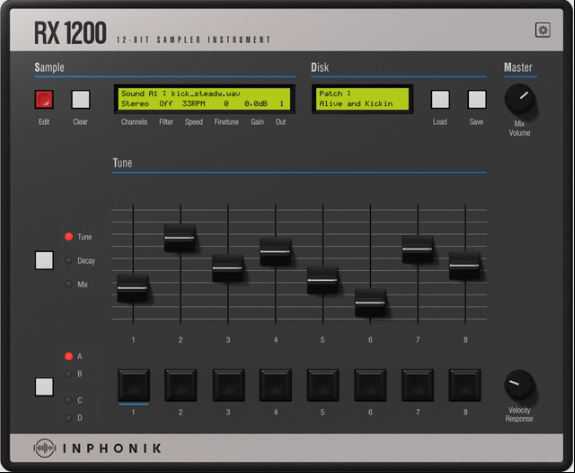
Task: Trigger drum pad 8
Action: pos(465,385)
